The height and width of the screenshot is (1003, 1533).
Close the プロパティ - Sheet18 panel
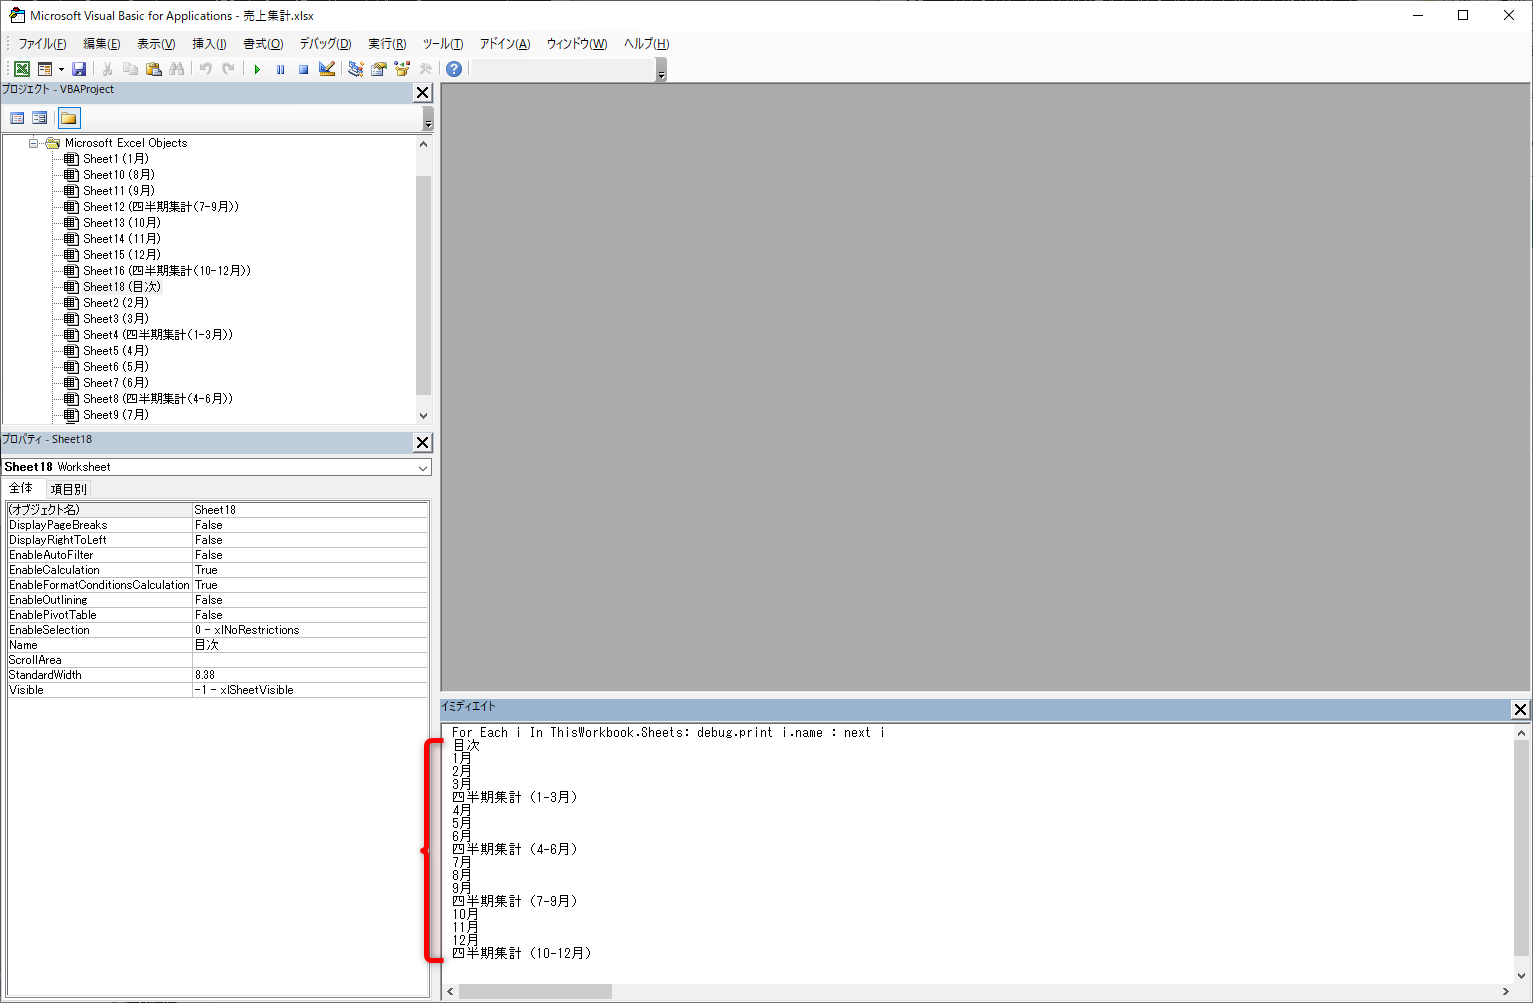coord(423,442)
